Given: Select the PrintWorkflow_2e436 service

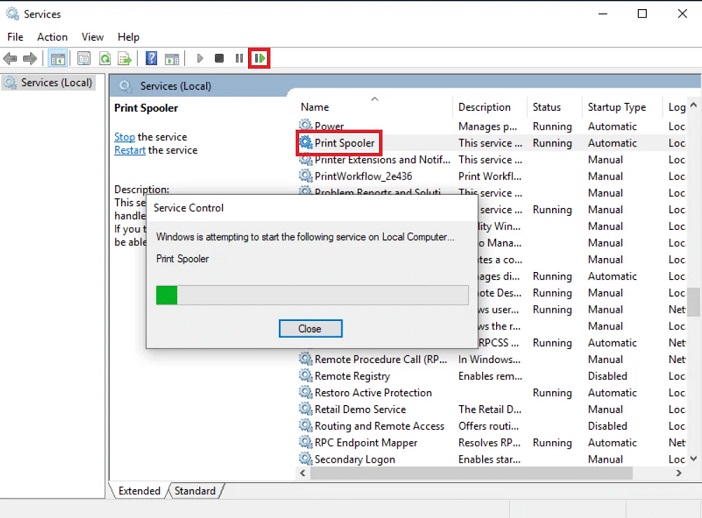Looking at the screenshot, I should [492, 176].
